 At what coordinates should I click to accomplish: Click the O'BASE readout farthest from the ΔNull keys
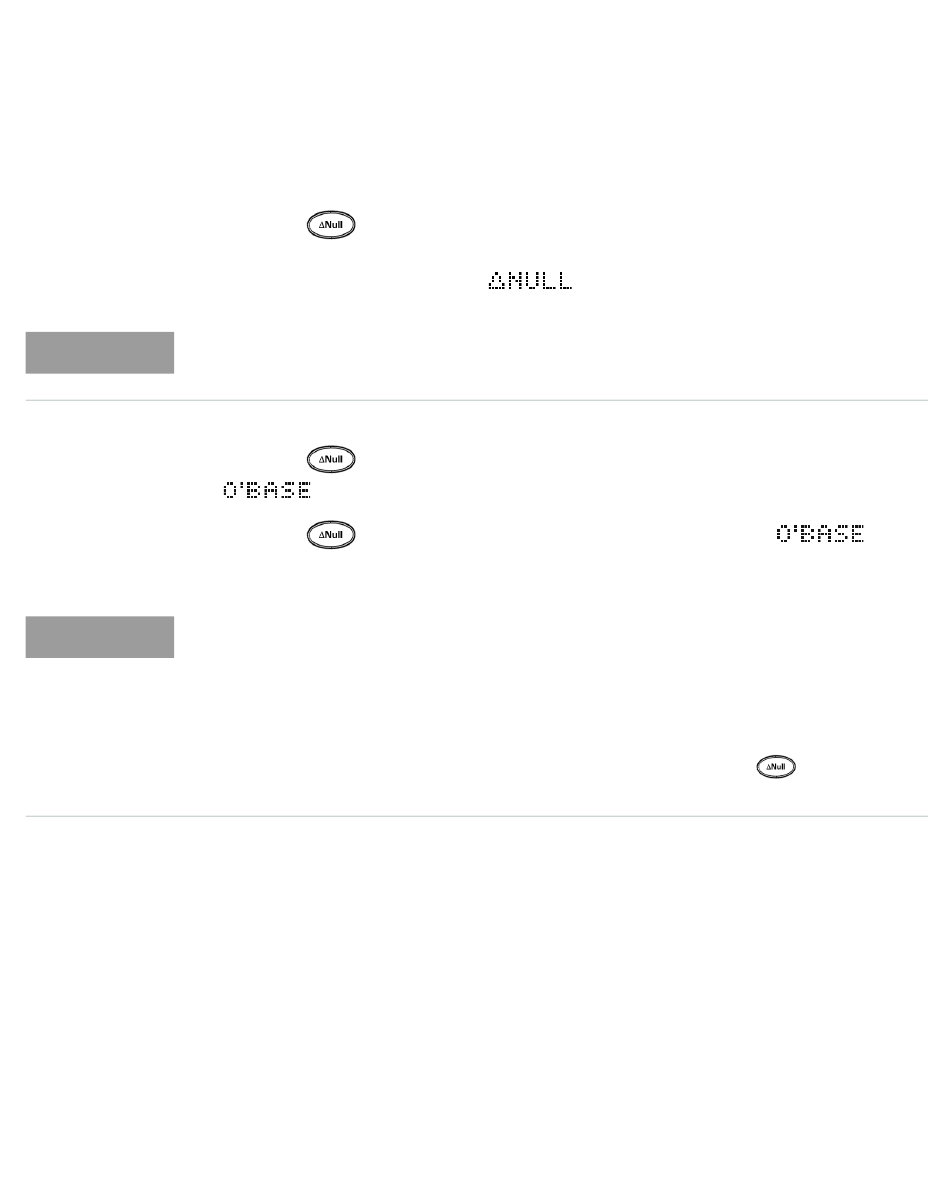pyautogui.click(x=820, y=534)
